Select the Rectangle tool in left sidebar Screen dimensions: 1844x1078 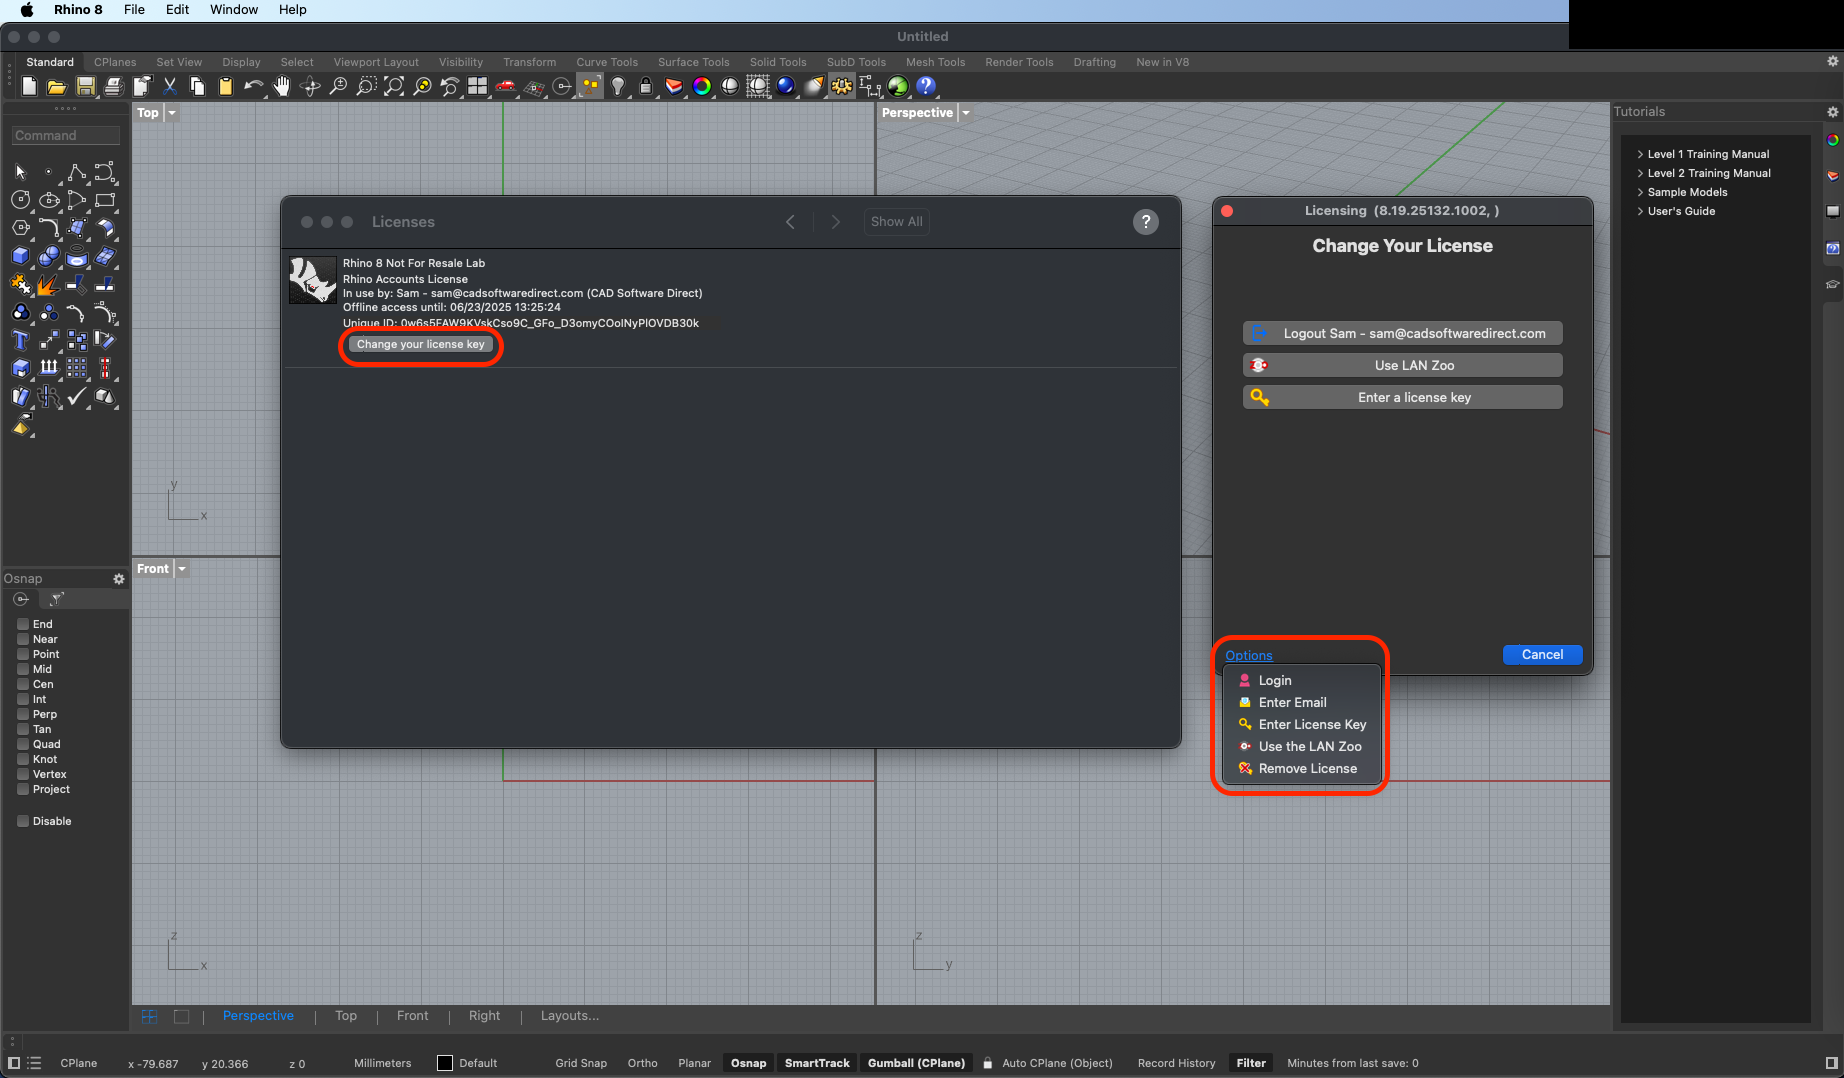click(x=105, y=200)
